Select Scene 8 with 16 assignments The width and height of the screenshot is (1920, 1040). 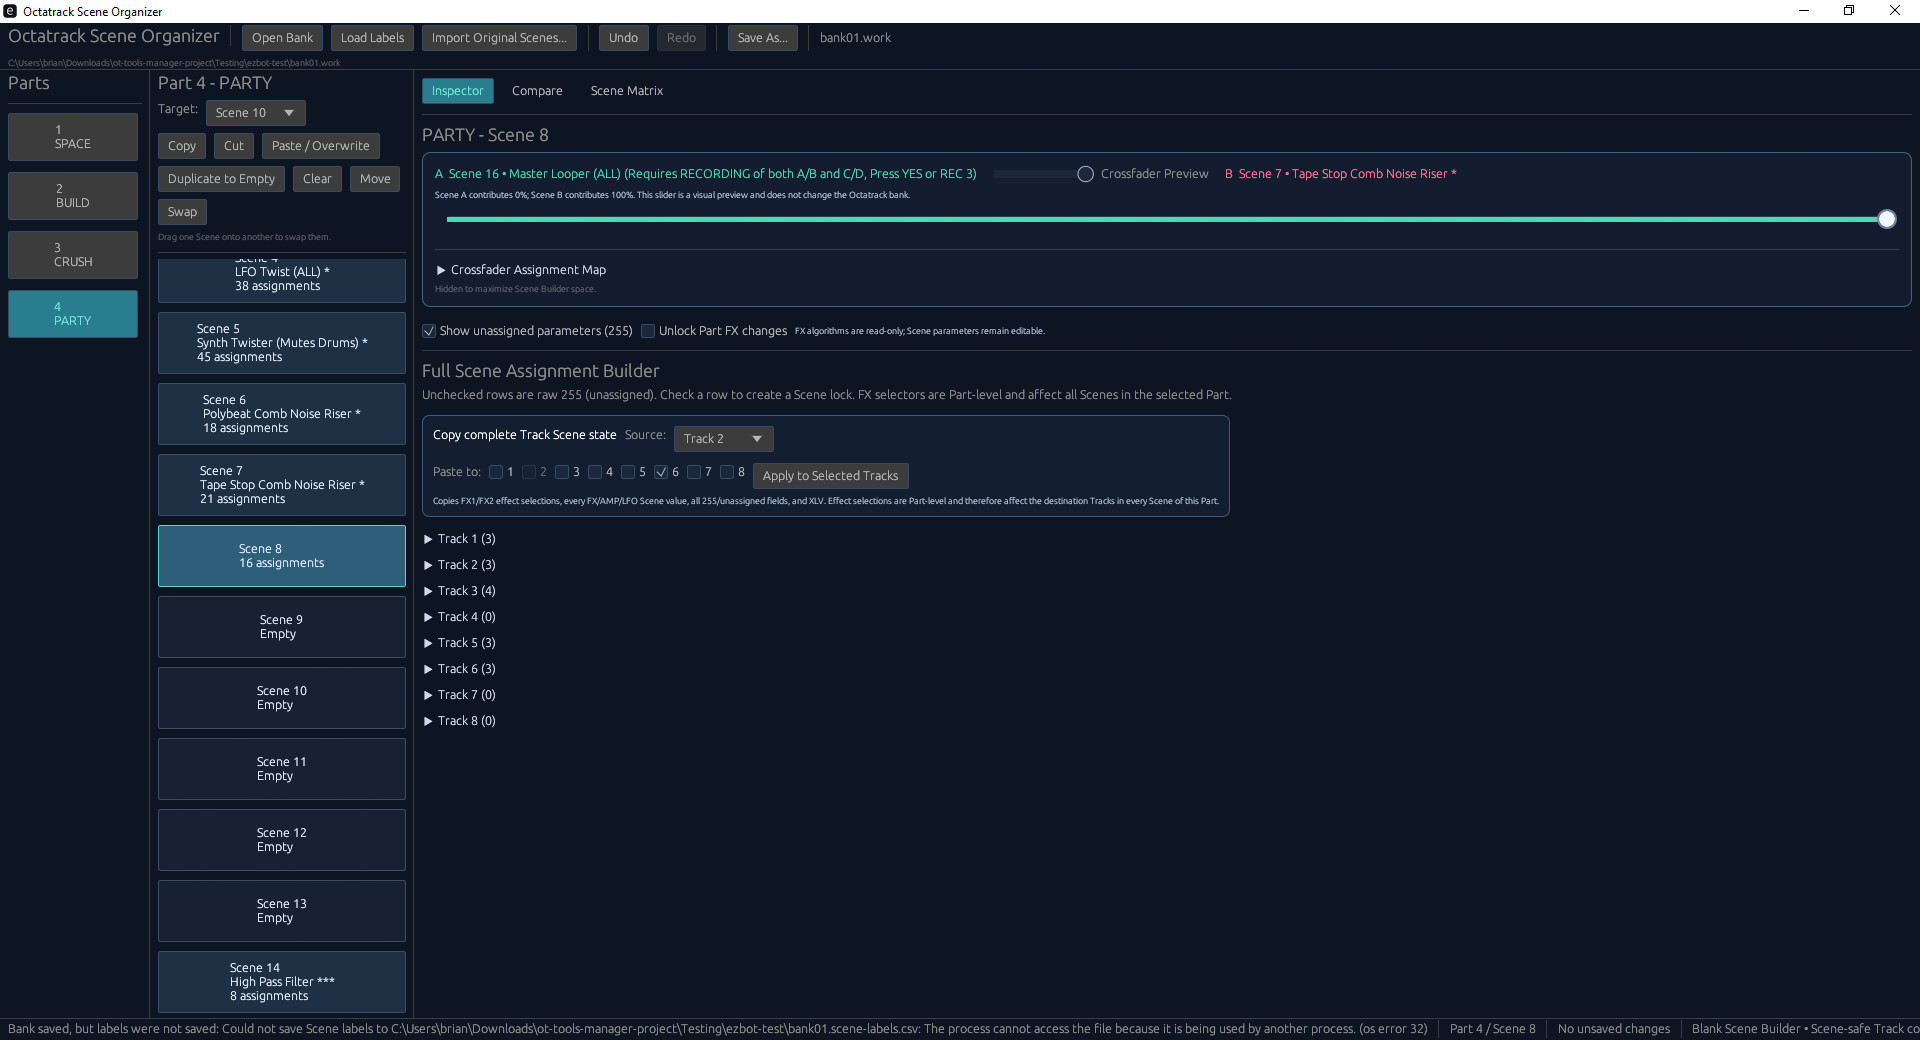point(282,556)
